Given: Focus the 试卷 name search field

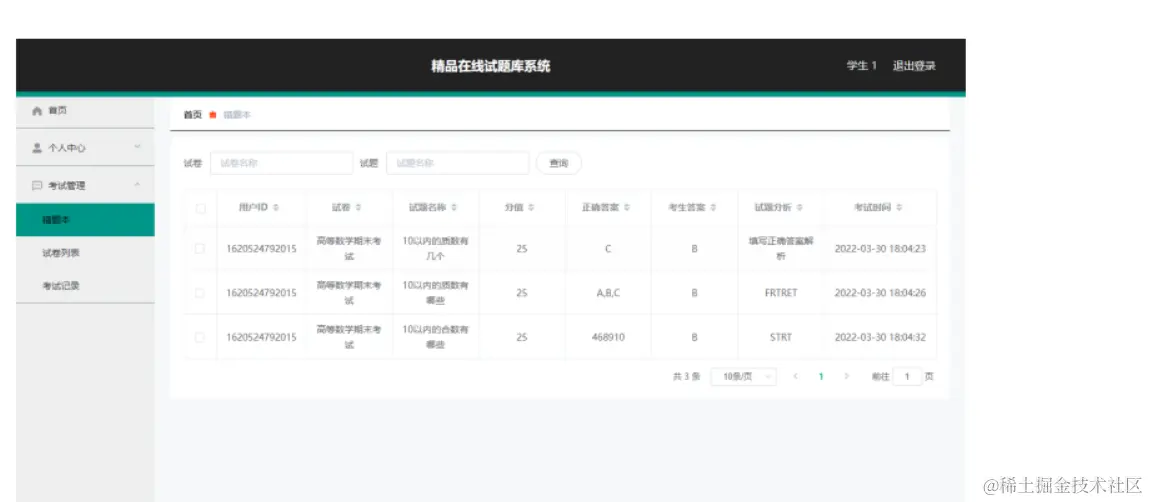Looking at the screenshot, I should pos(281,163).
